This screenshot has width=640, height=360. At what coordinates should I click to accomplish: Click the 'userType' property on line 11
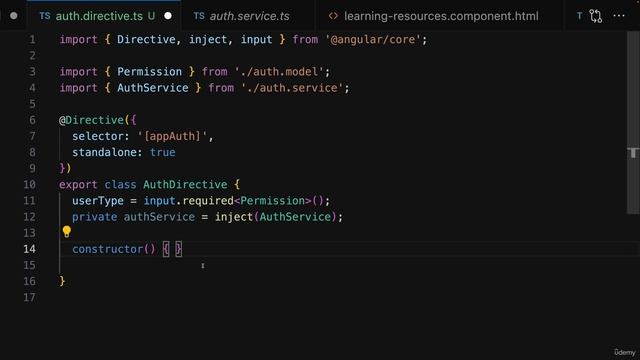(98, 201)
